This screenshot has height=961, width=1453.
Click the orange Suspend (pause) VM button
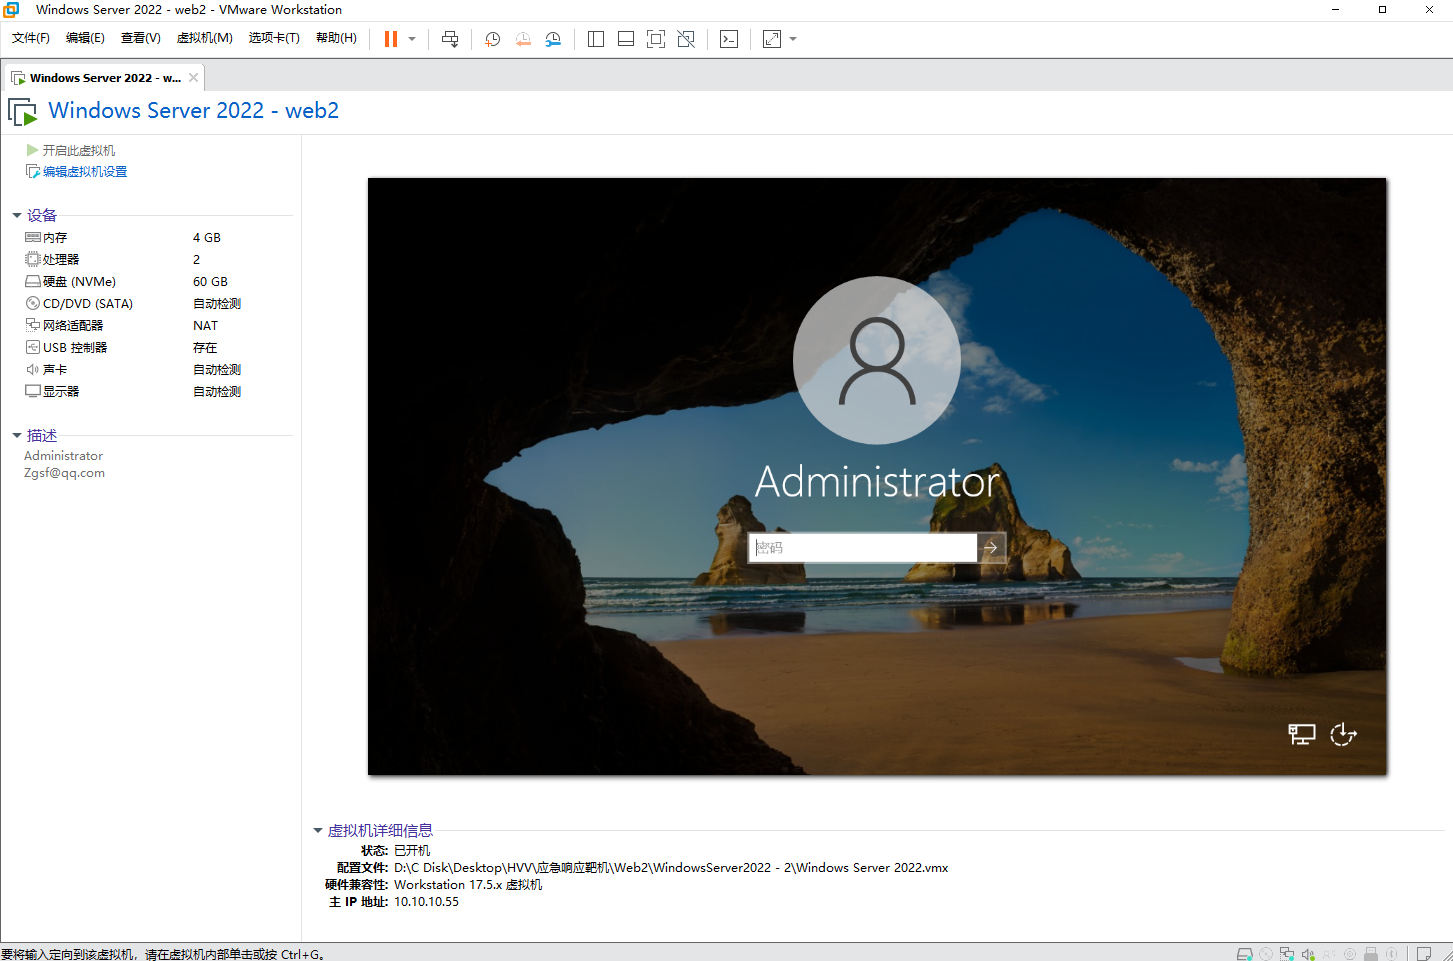point(391,39)
